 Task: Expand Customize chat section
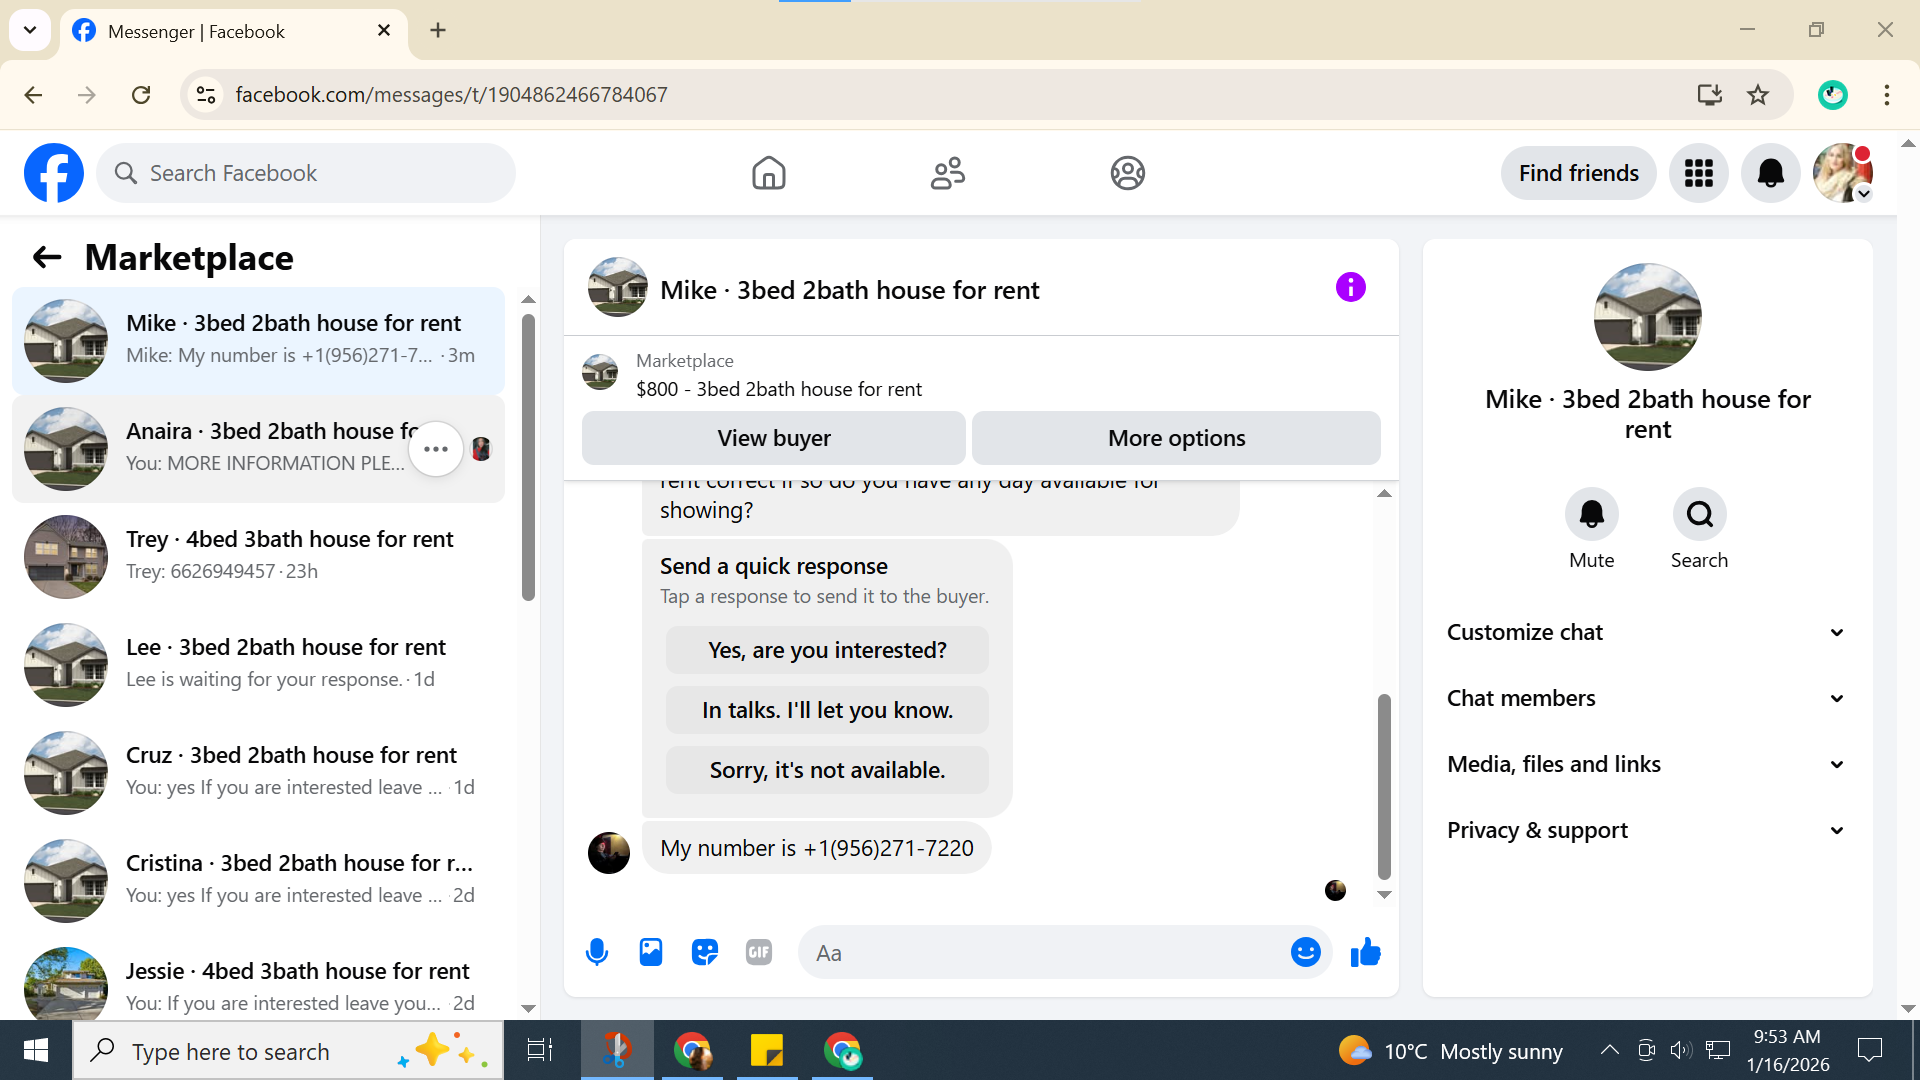[x=1647, y=632]
